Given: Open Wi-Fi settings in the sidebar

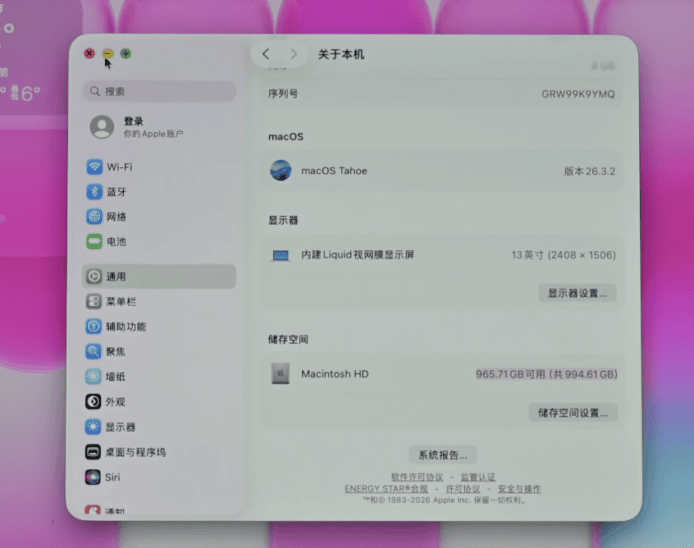Looking at the screenshot, I should [119, 167].
